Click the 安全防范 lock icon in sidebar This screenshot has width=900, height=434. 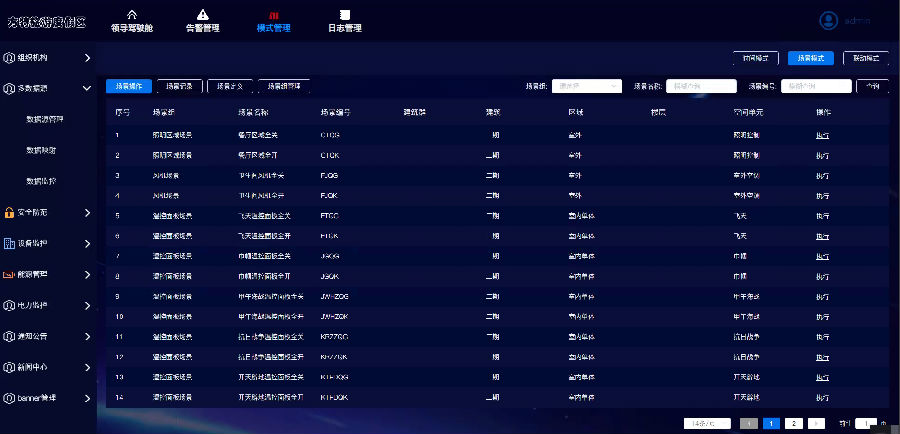pyautogui.click(x=9, y=213)
